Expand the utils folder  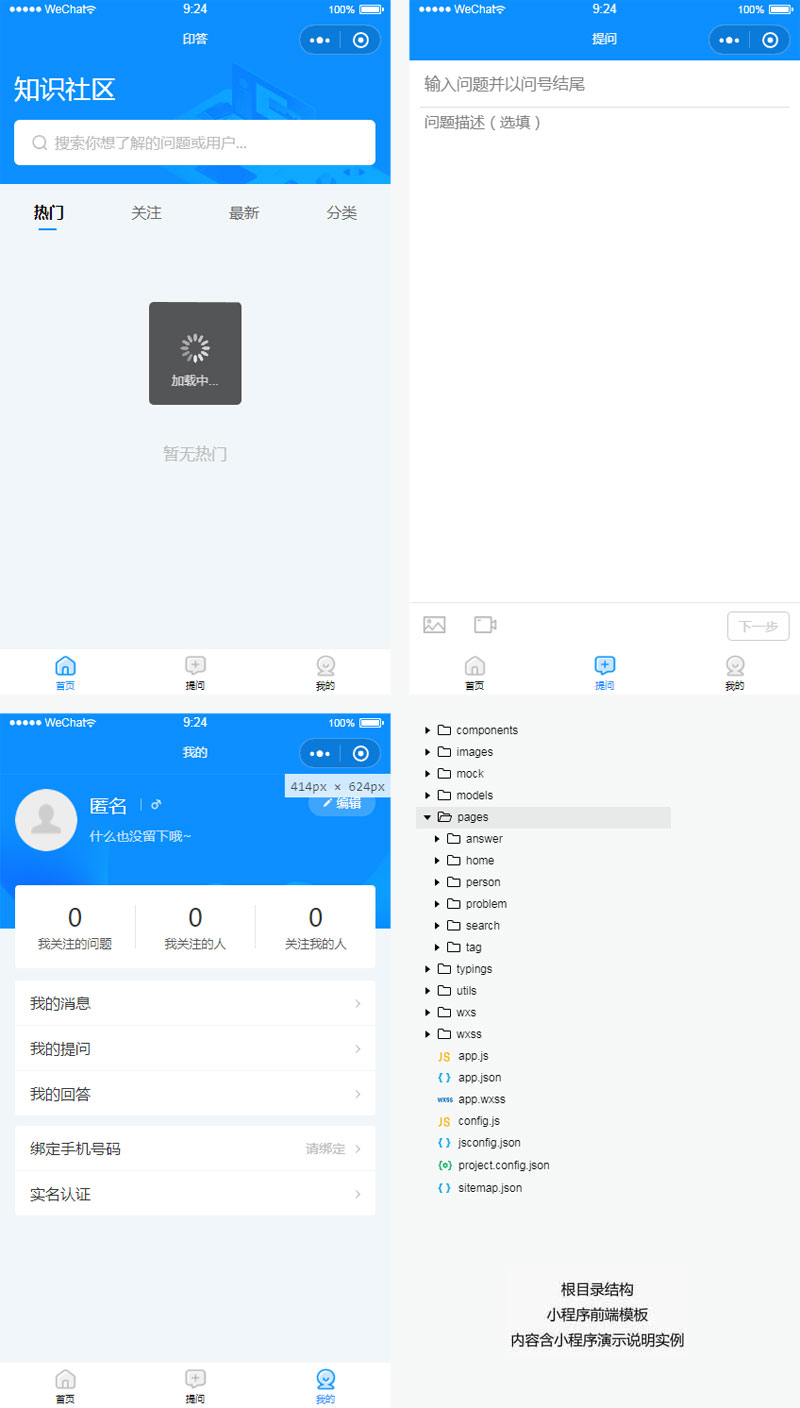[428, 991]
